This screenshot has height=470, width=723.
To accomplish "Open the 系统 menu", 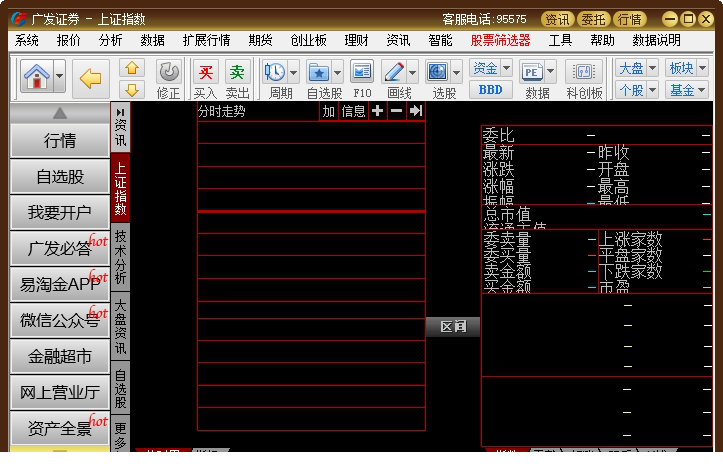I will (x=27, y=41).
